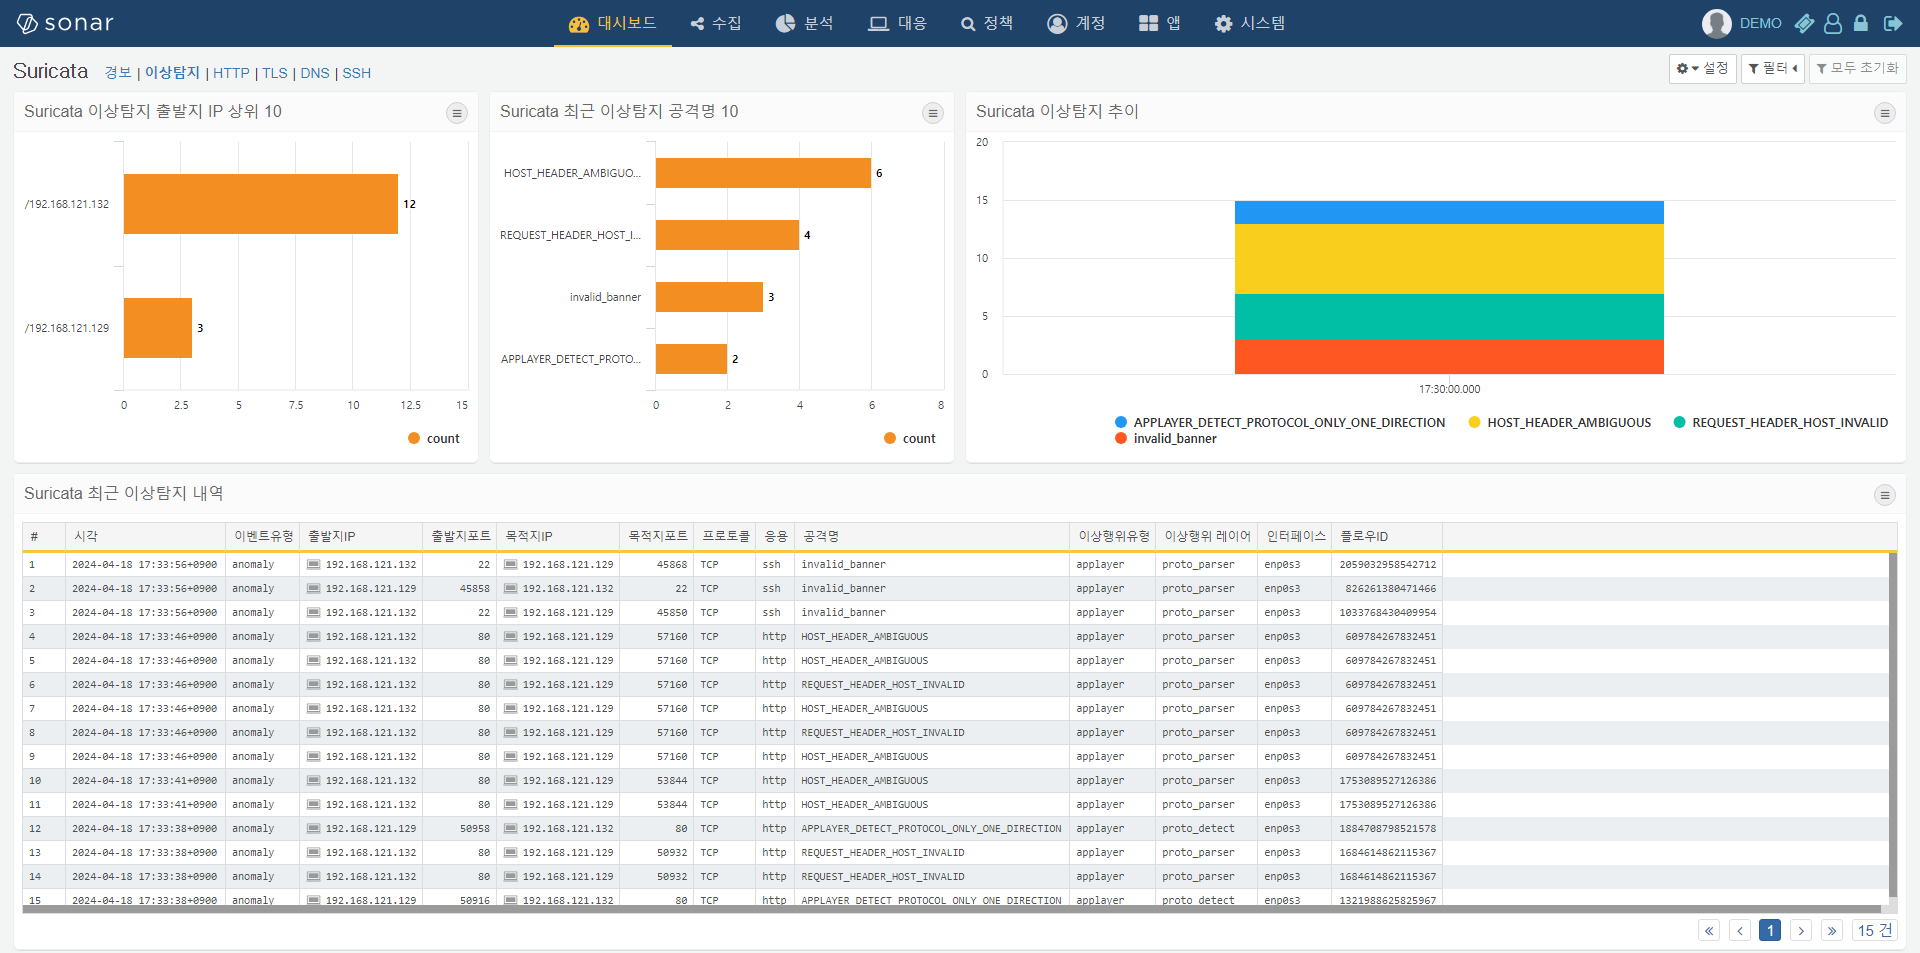Switch to the DNS tab
The height and width of the screenshot is (953, 1920).
click(315, 73)
